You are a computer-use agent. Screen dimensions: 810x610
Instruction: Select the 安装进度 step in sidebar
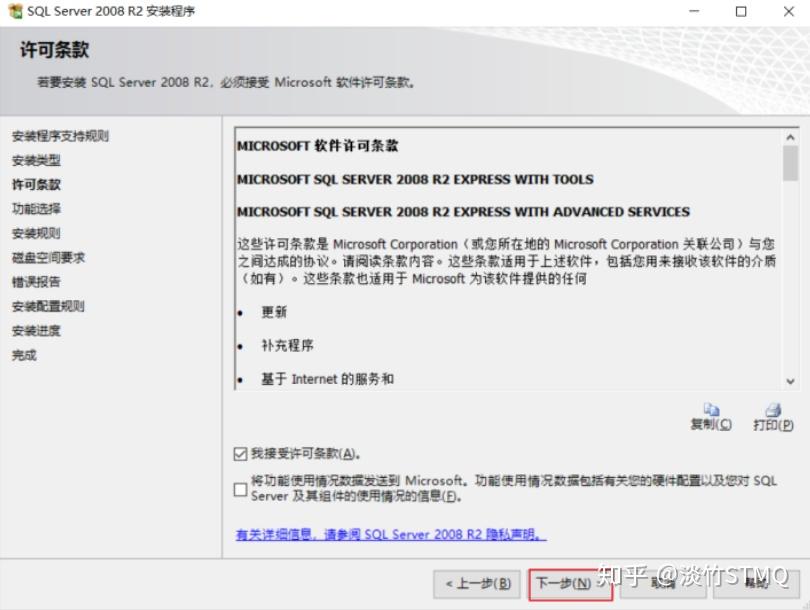tap(36, 331)
